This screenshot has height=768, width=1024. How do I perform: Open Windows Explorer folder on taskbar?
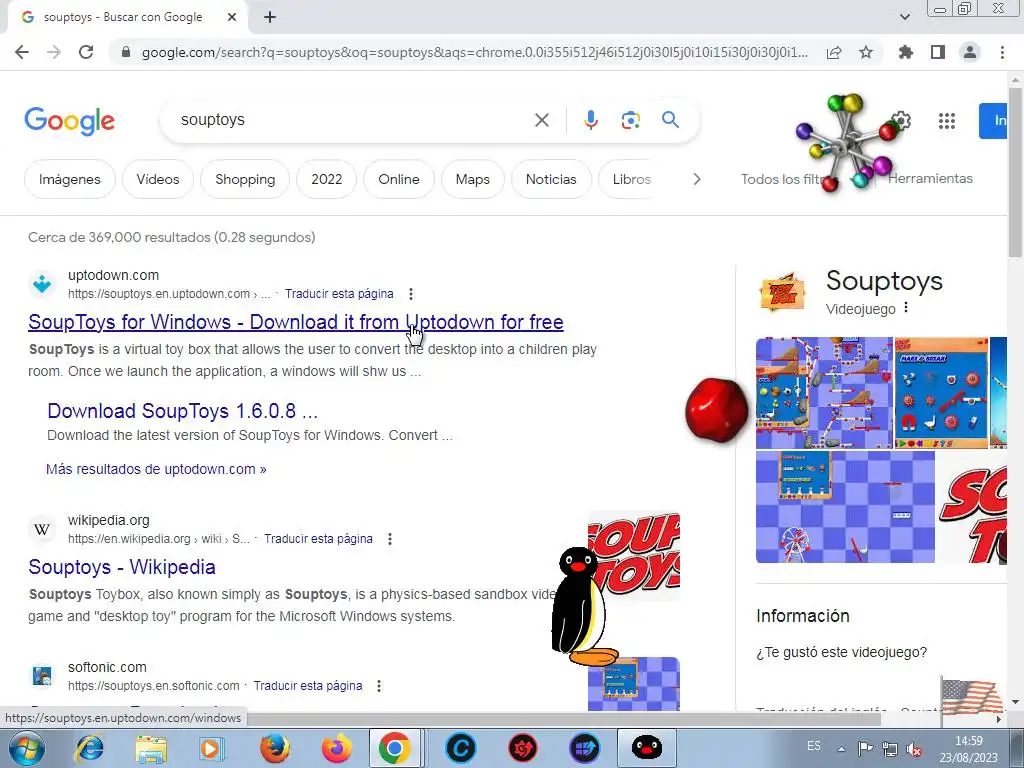[x=152, y=748]
